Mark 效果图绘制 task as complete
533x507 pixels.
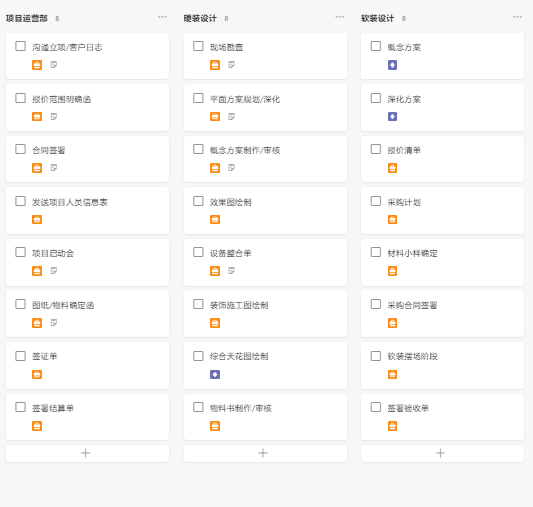point(198,201)
